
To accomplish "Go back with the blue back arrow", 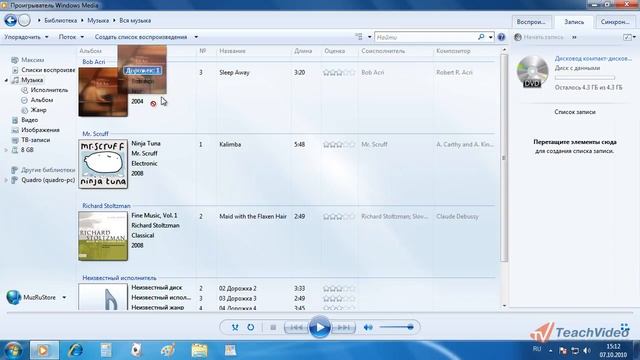I will point(11,20).
